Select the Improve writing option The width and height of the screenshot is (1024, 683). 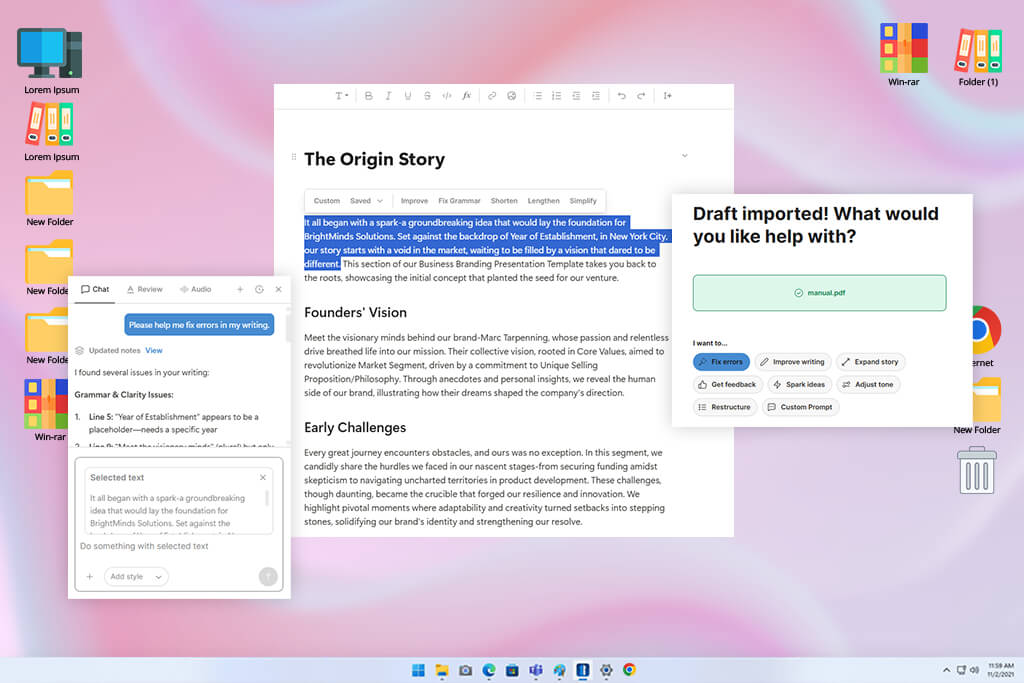point(792,362)
